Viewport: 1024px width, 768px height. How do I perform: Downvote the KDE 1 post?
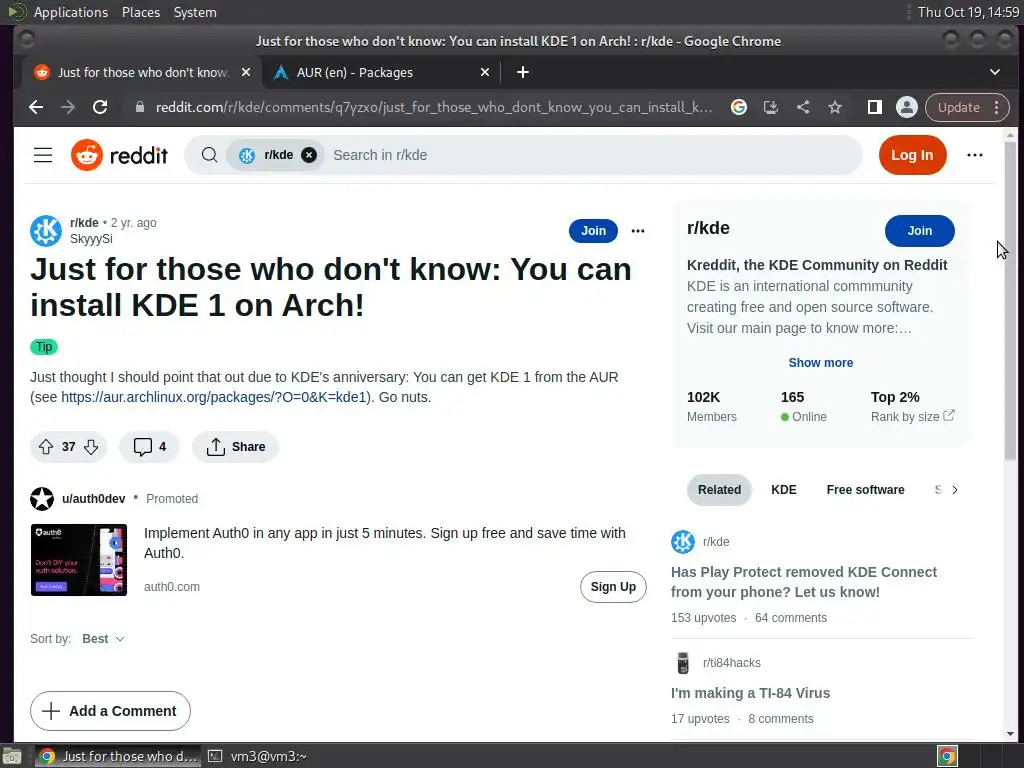click(x=91, y=447)
